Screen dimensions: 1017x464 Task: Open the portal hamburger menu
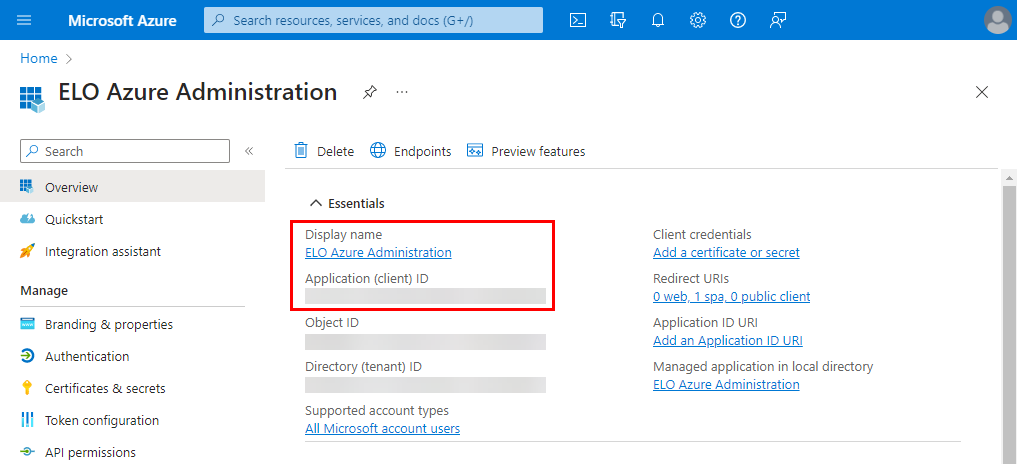24,20
